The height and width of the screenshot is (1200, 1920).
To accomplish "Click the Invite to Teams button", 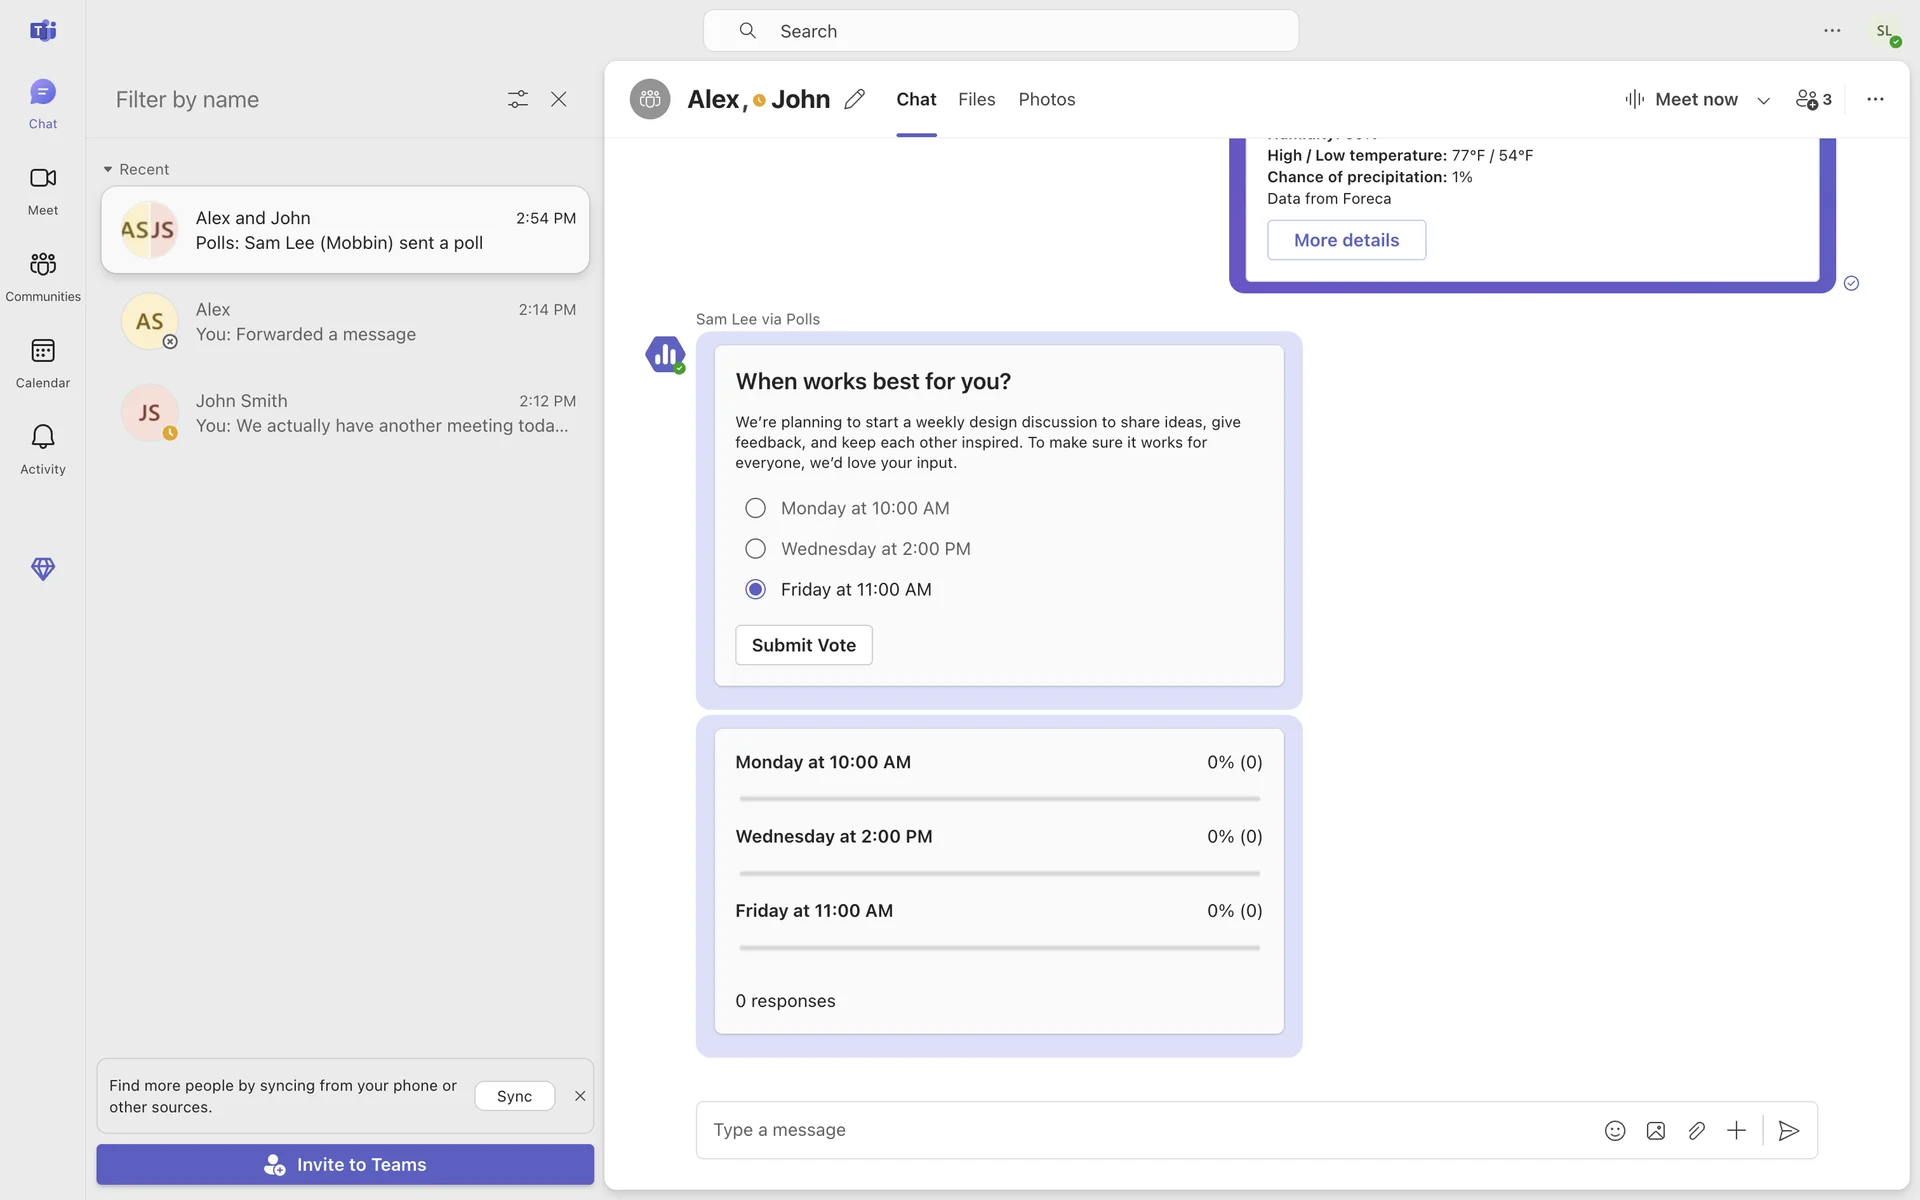I will 345,1164.
